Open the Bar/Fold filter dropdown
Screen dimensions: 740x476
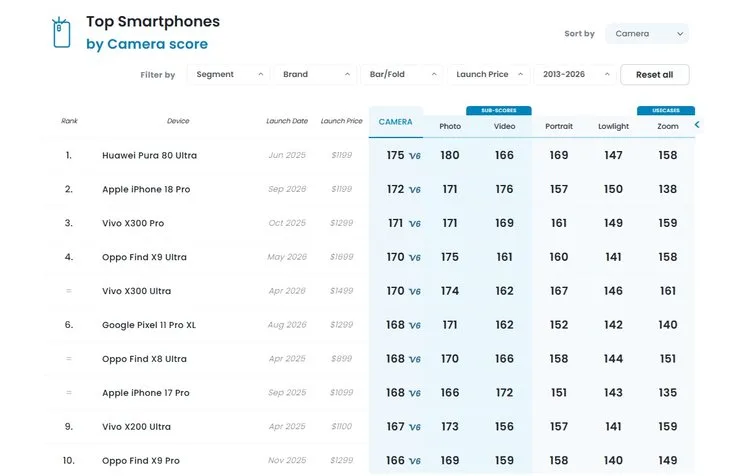click(x=402, y=75)
